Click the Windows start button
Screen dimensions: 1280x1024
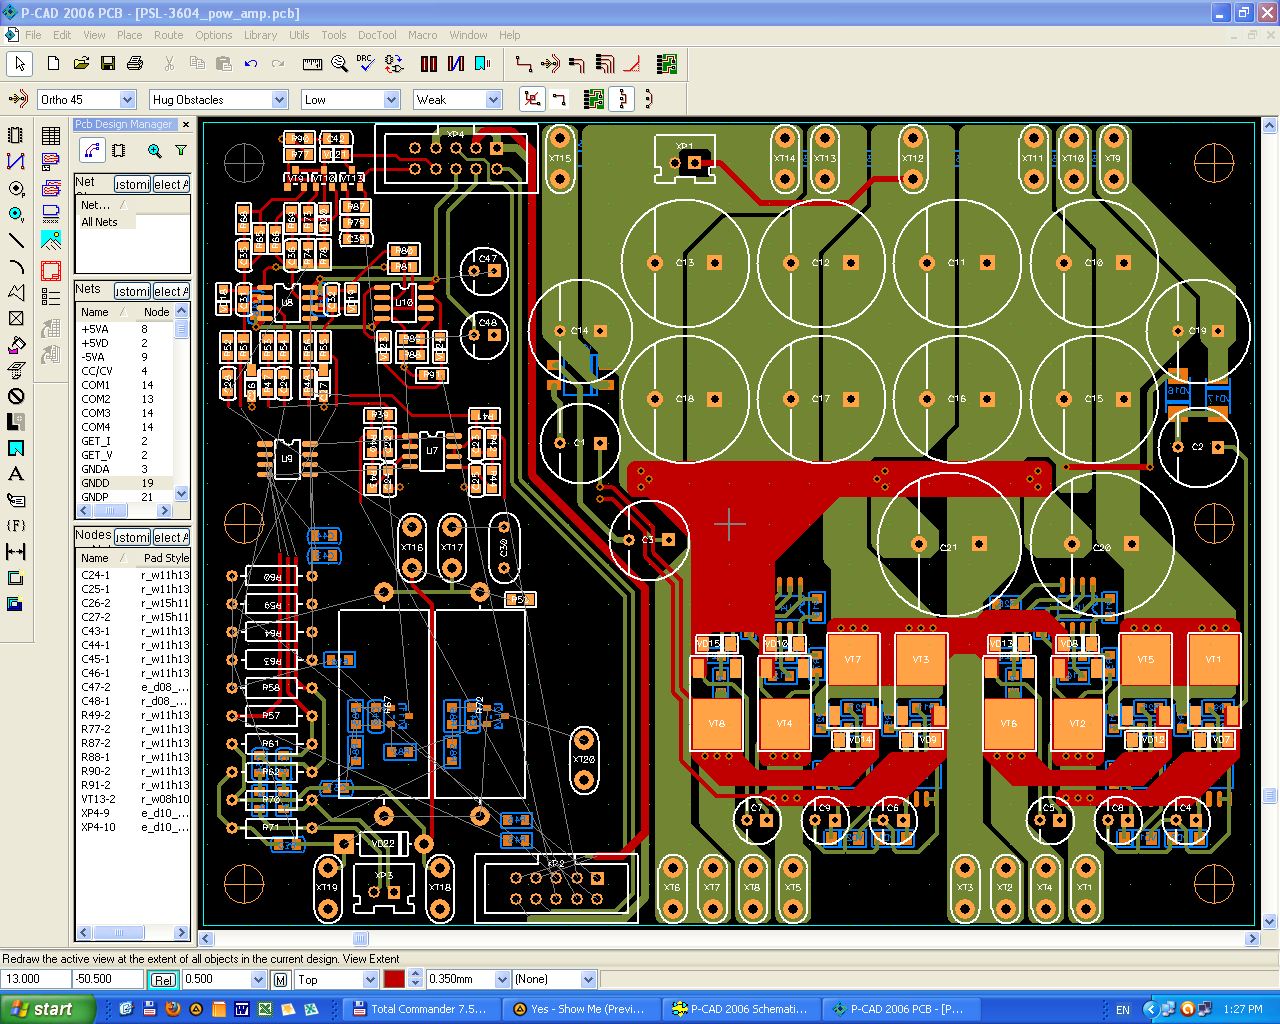pos(47,1009)
